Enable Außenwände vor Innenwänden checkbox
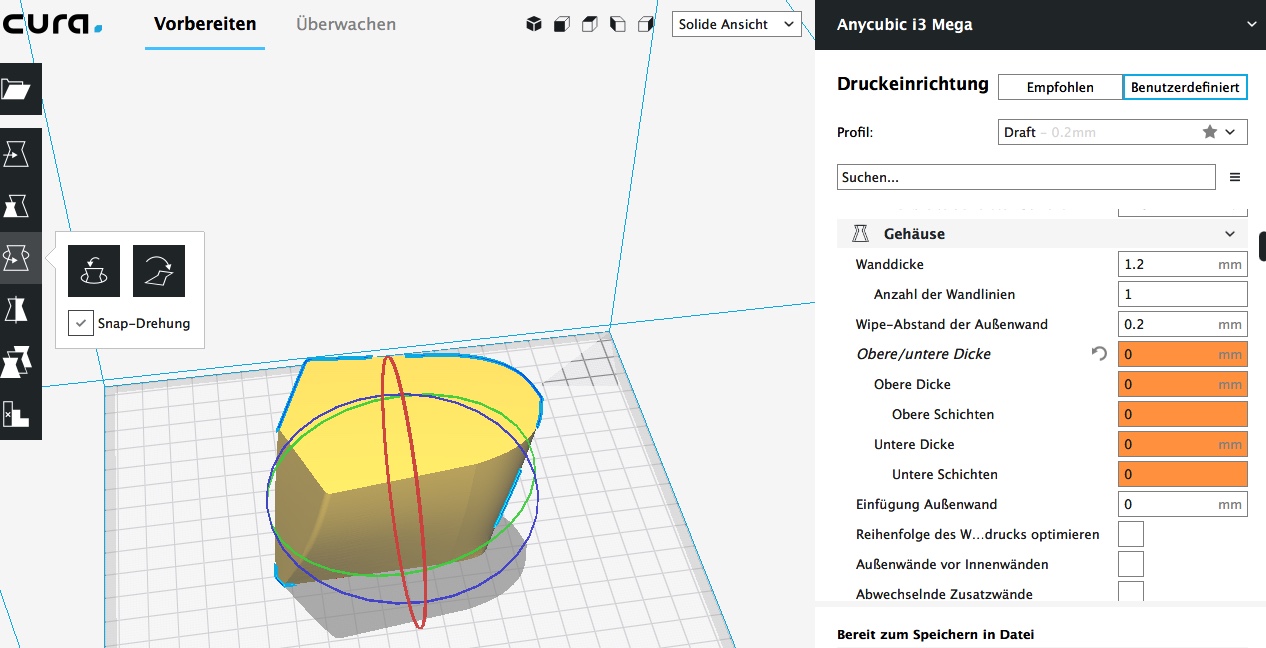This screenshot has height=648, width=1266. 1130,564
